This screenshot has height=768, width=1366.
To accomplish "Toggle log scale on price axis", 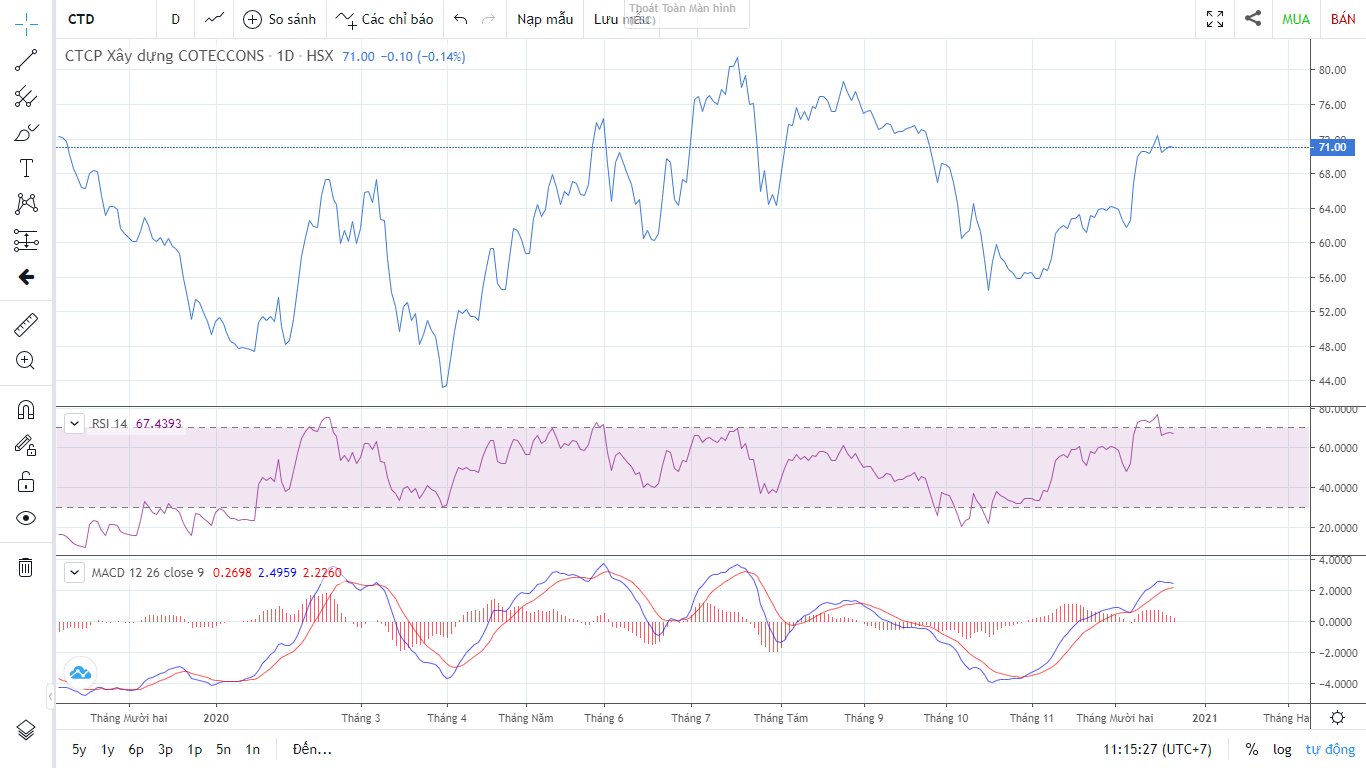I will (x=1282, y=749).
